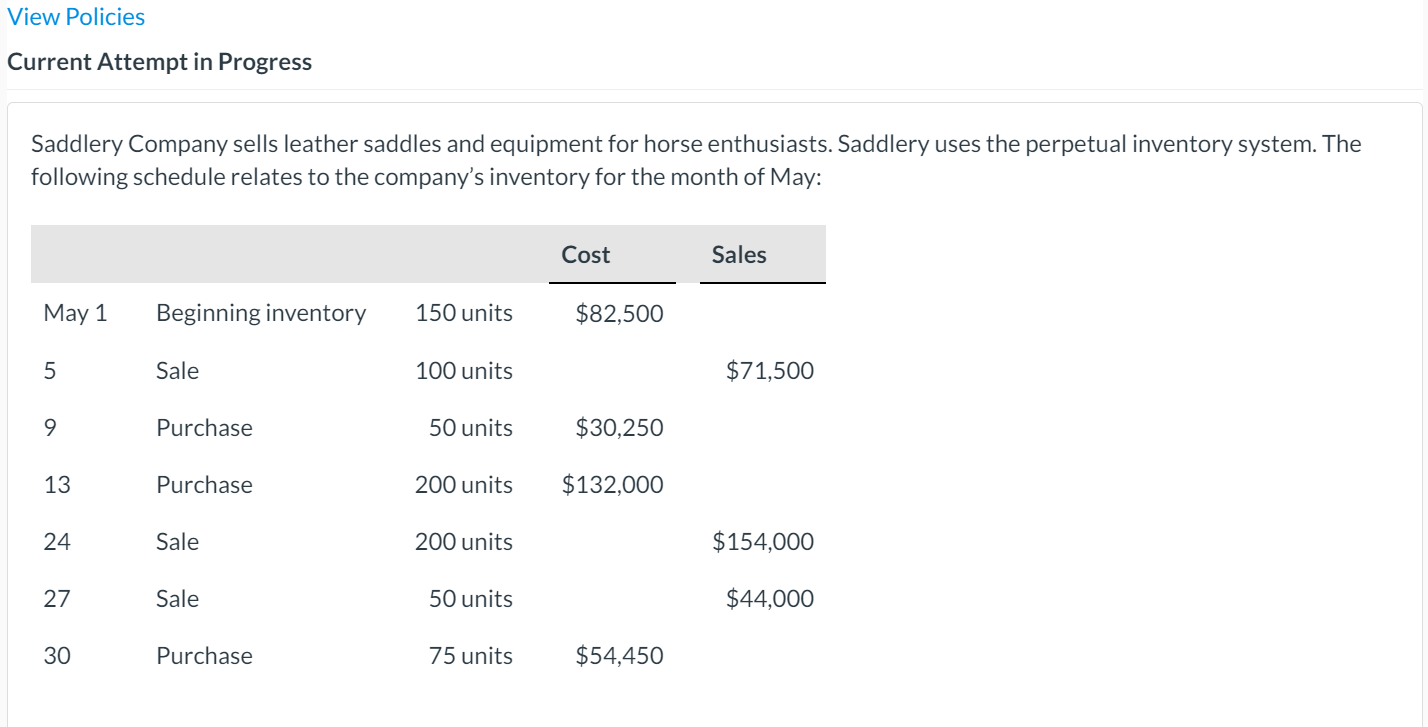Click the Sales column header
This screenshot has width=1428, height=727.
click(x=739, y=255)
